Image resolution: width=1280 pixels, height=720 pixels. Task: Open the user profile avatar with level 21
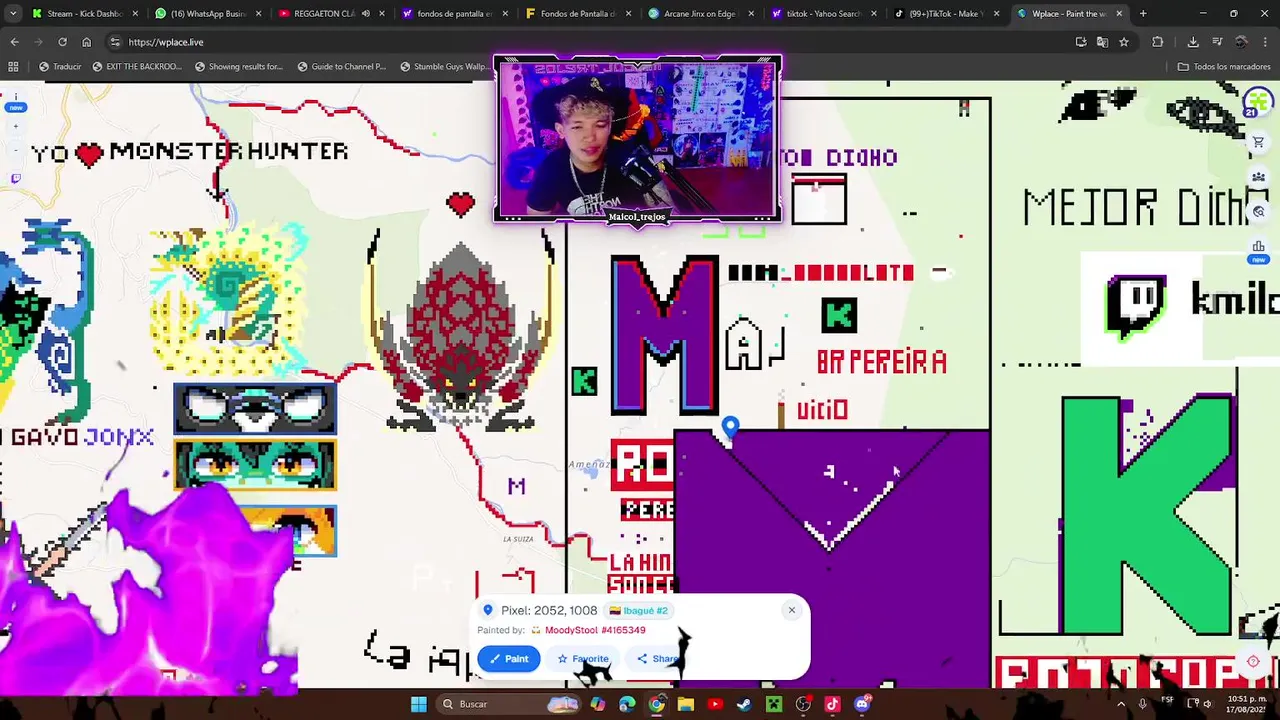click(x=1257, y=103)
